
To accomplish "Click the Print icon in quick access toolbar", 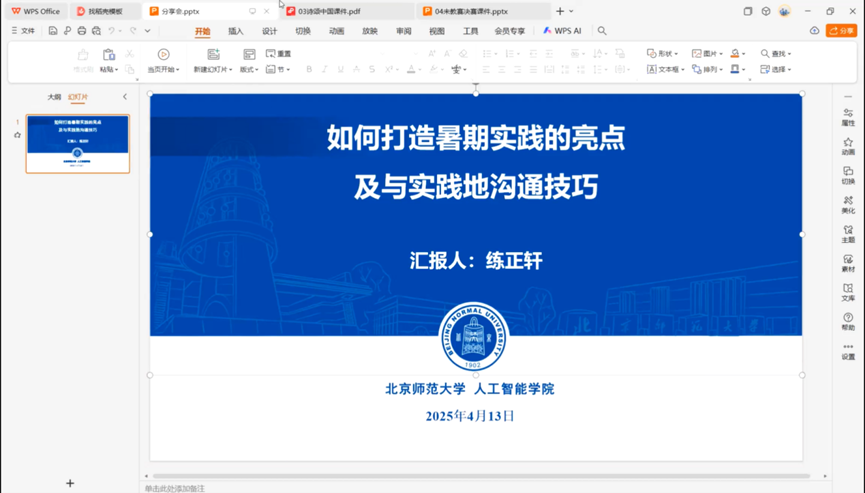I will [x=82, y=31].
